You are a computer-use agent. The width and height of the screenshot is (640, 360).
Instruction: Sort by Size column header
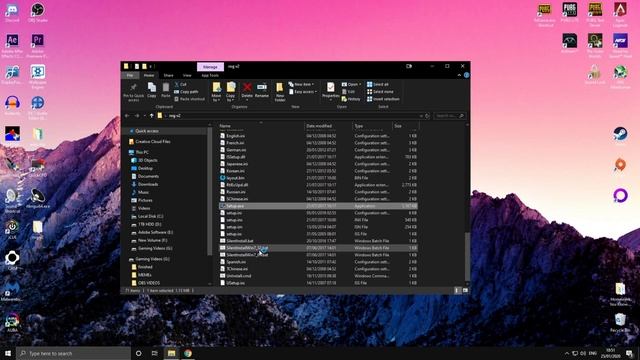(x=405, y=126)
